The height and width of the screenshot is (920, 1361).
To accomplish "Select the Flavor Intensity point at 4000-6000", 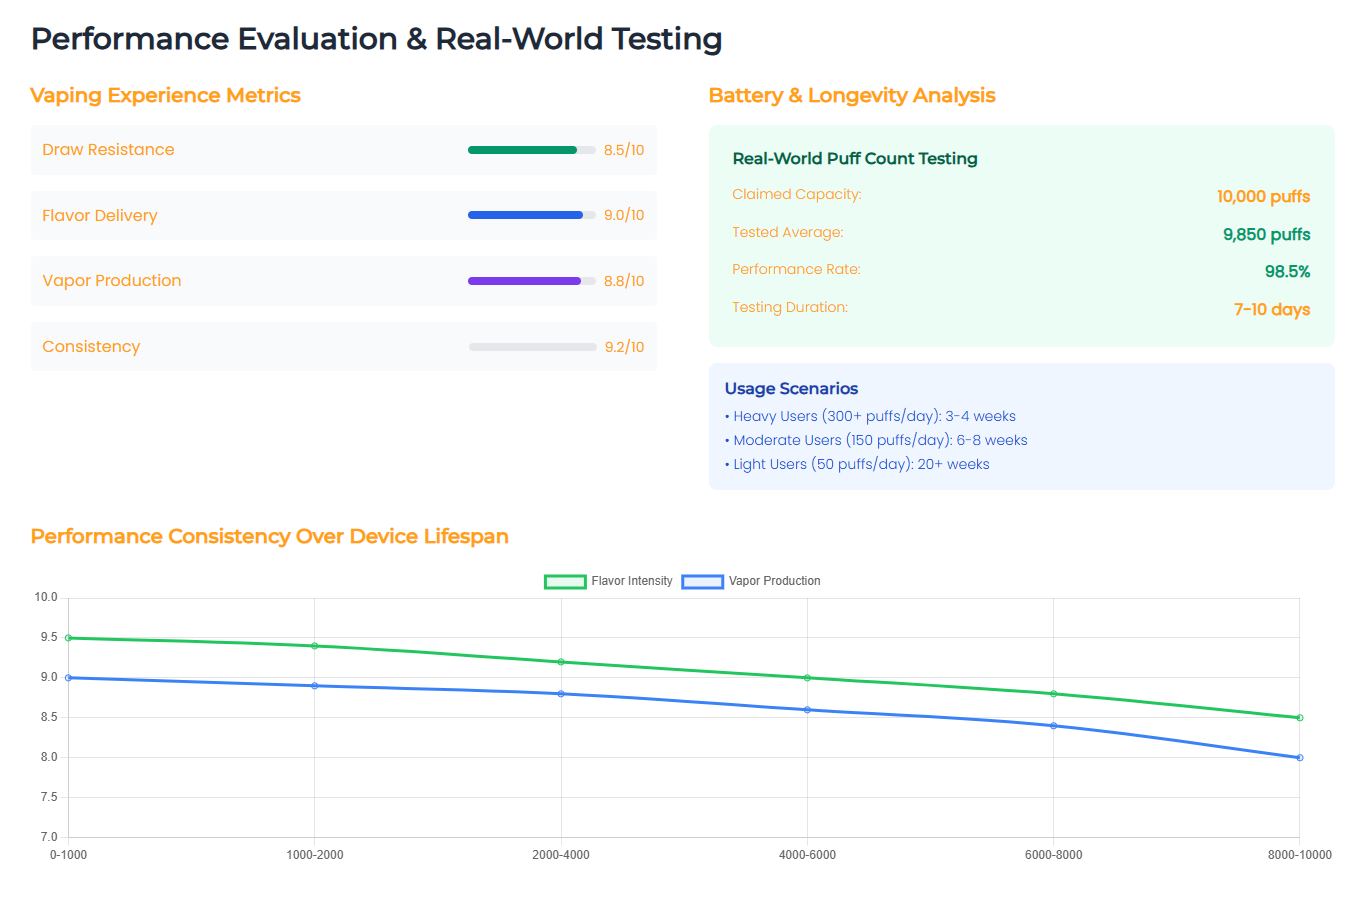I will pos(807,678).
